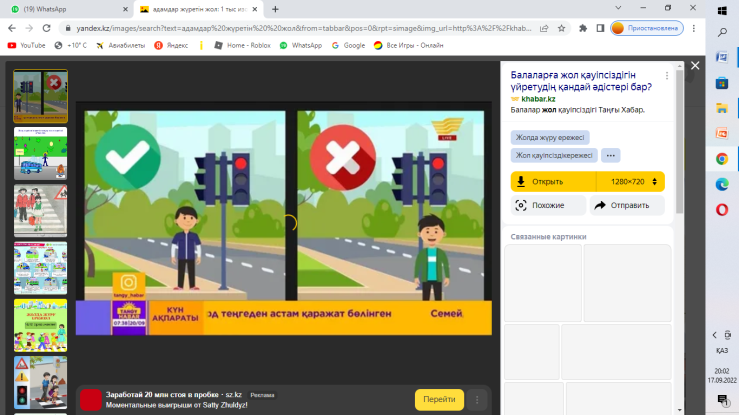Select the traffic light boy thumbnail

point(41,96)
